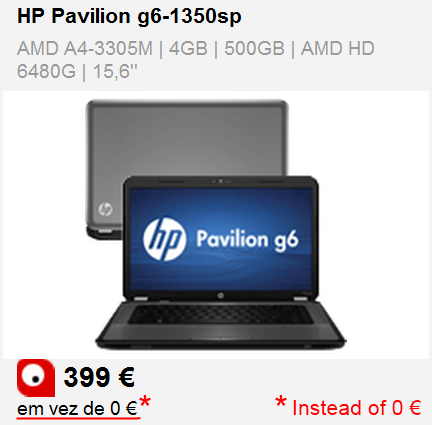
Task: Click the laptop keyboard in product photo
Action: coord(220,315)
